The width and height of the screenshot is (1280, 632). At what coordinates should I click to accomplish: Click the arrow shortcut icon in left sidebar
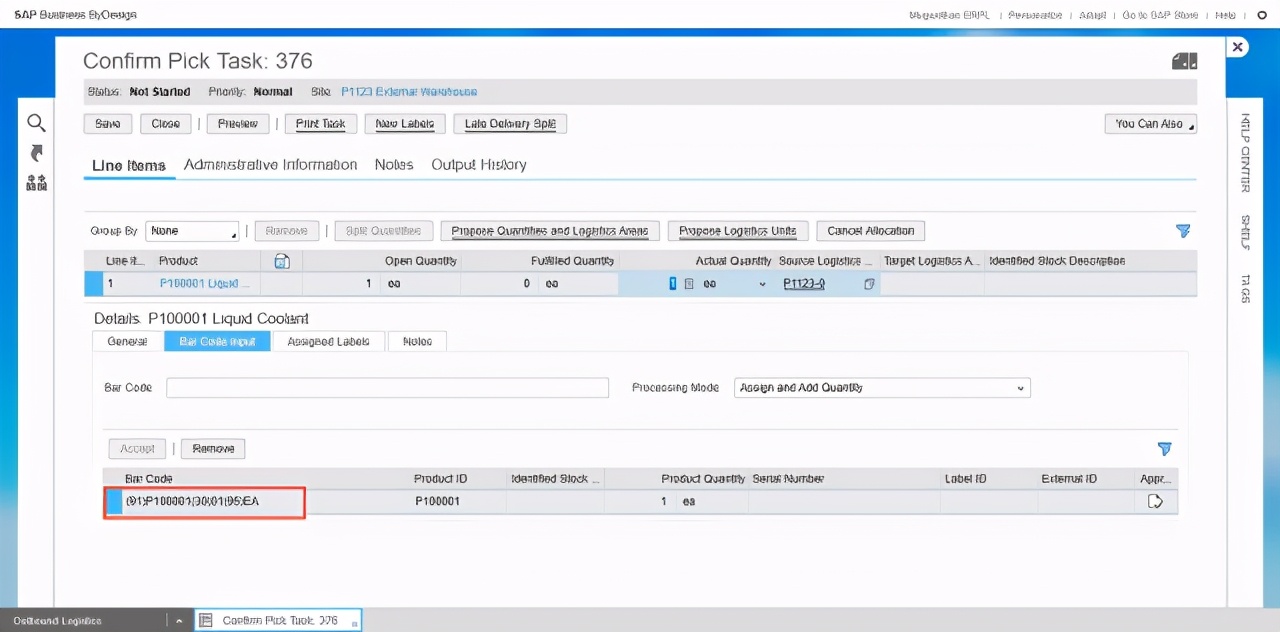37,153
